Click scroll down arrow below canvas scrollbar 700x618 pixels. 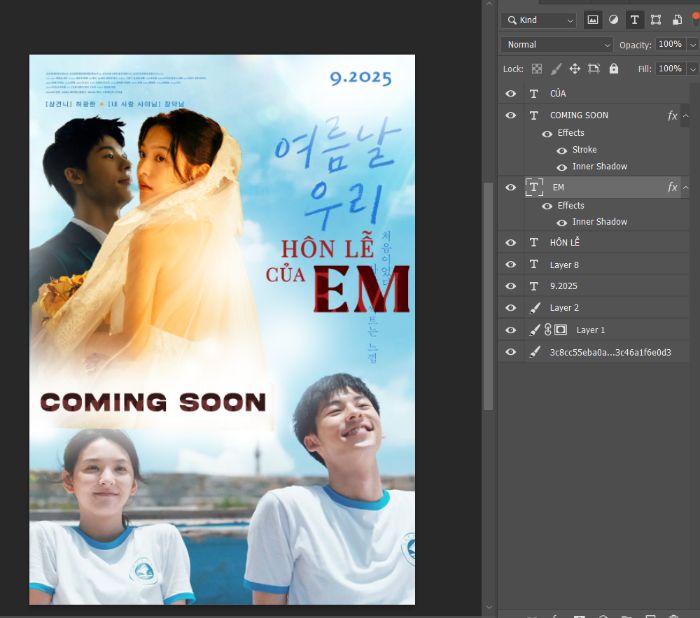pos(488,607)
